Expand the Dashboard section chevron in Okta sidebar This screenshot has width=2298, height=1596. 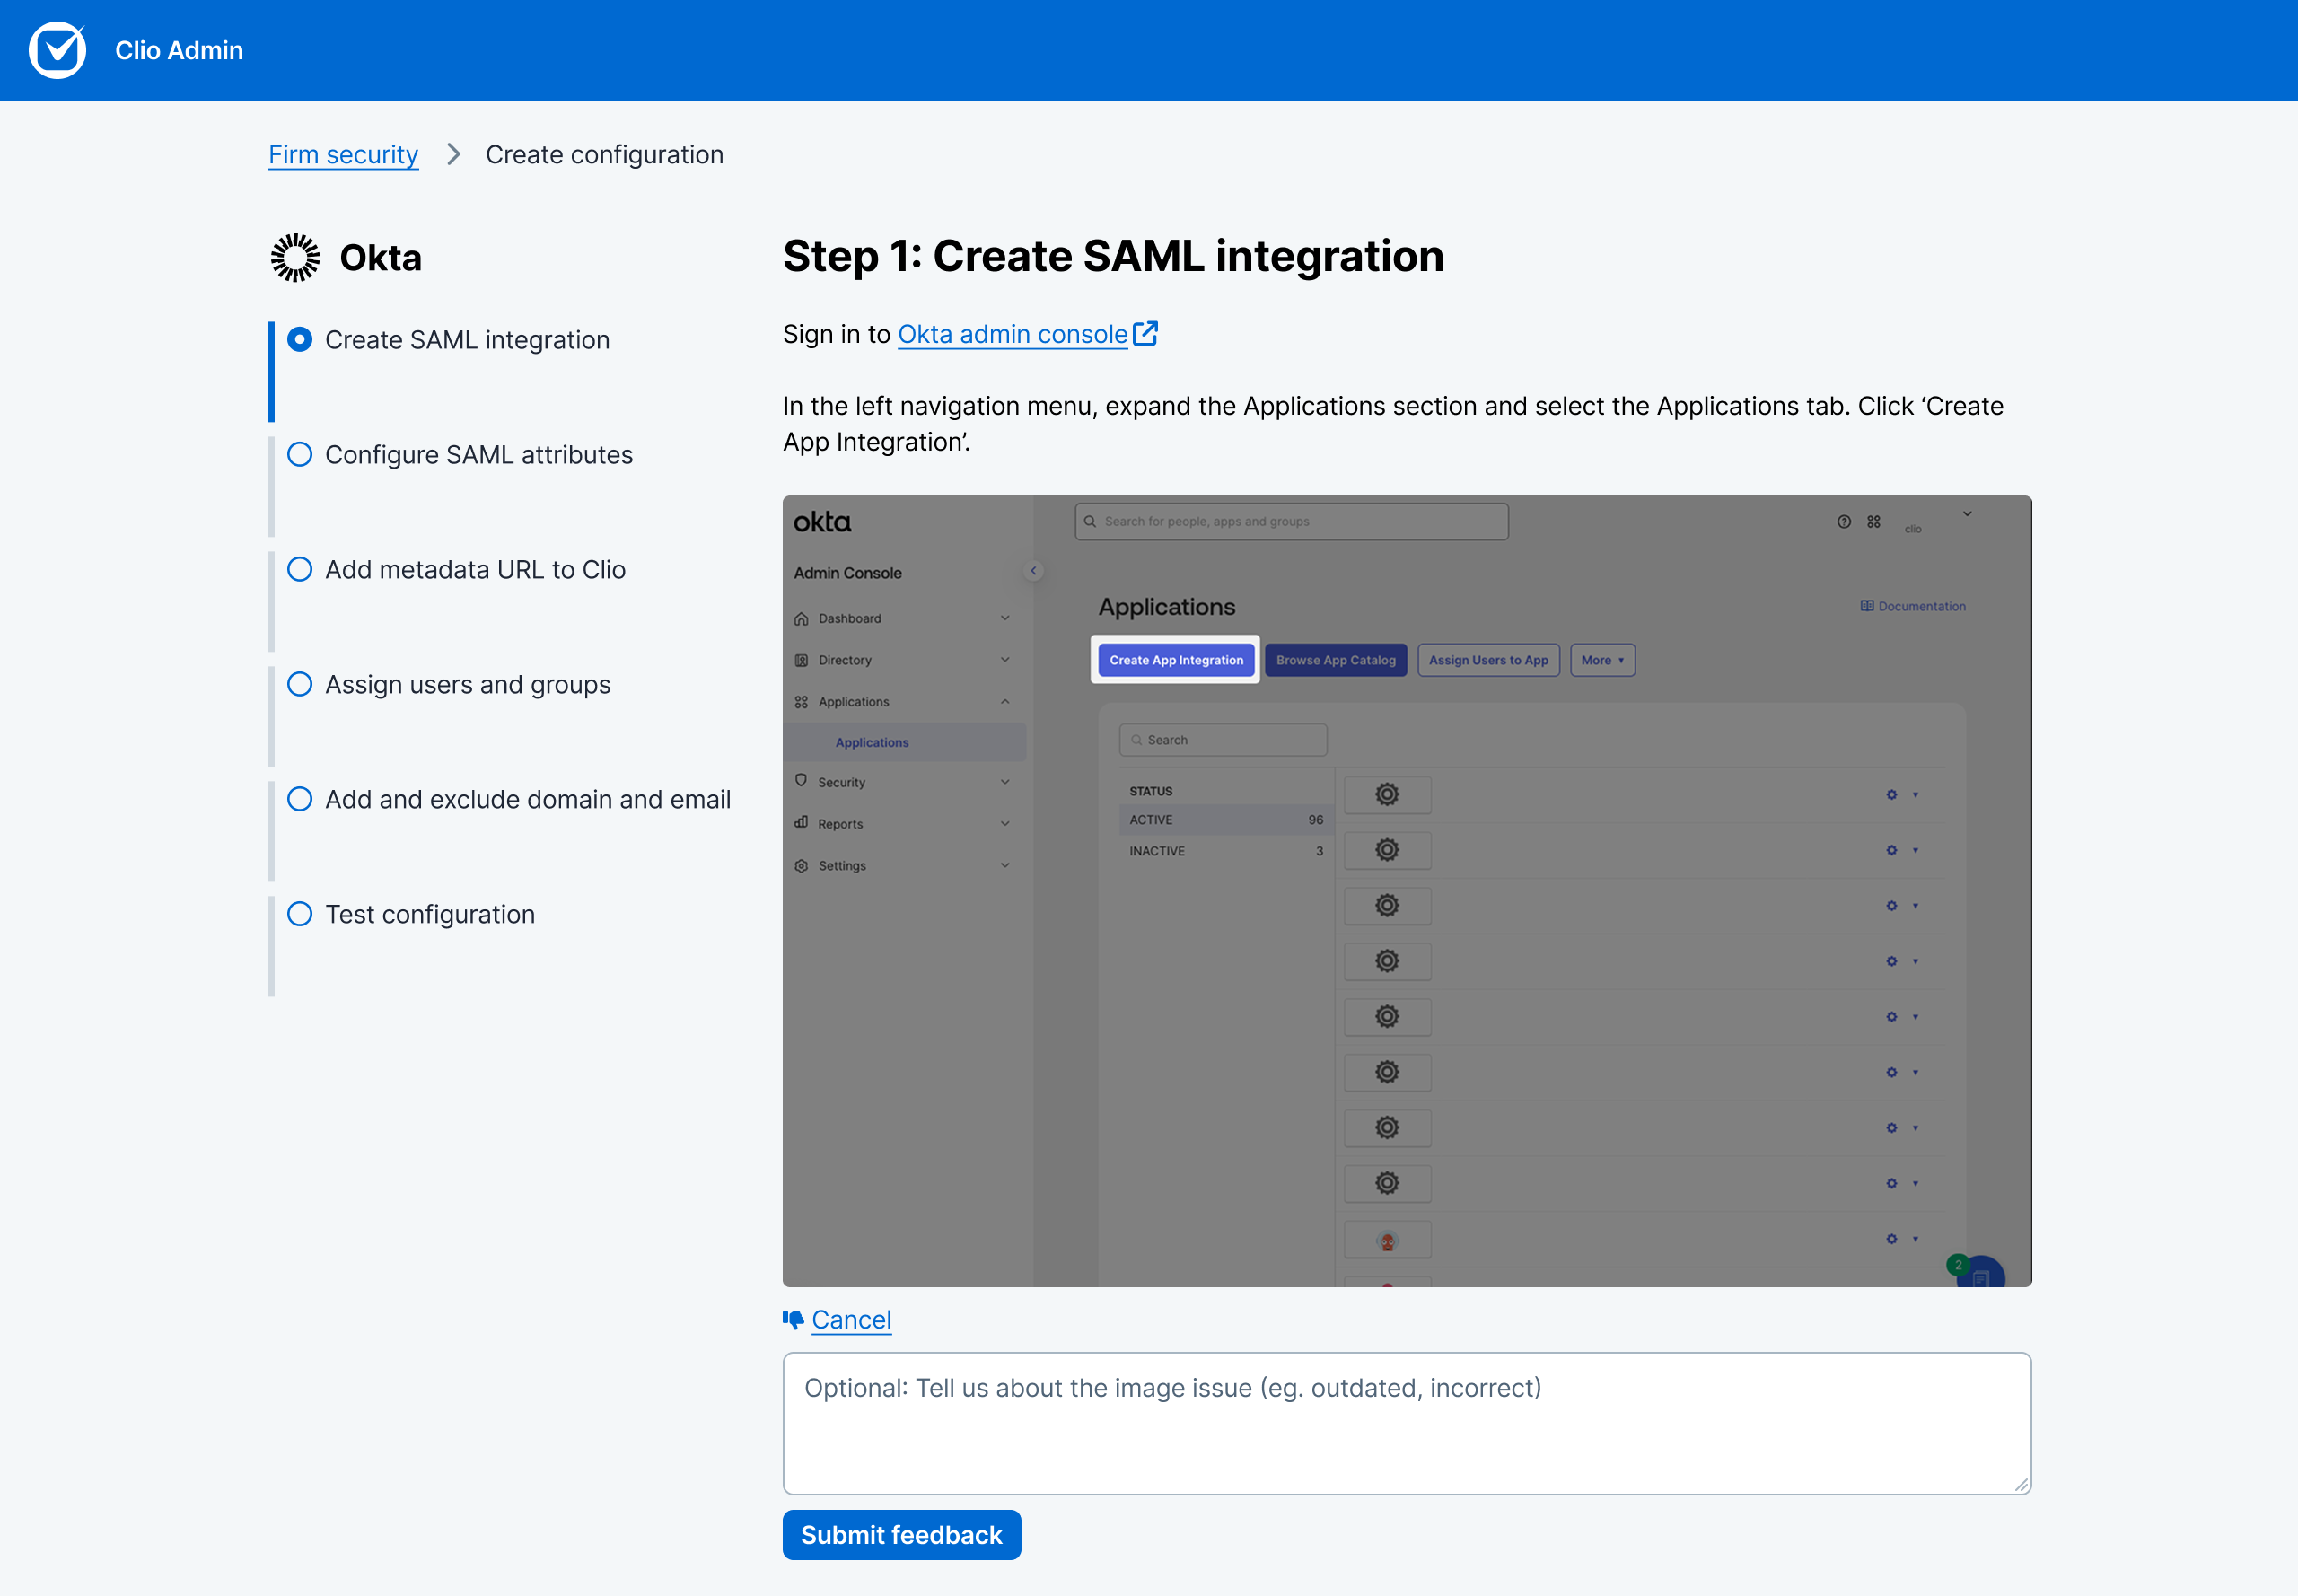coord(1005,618)
